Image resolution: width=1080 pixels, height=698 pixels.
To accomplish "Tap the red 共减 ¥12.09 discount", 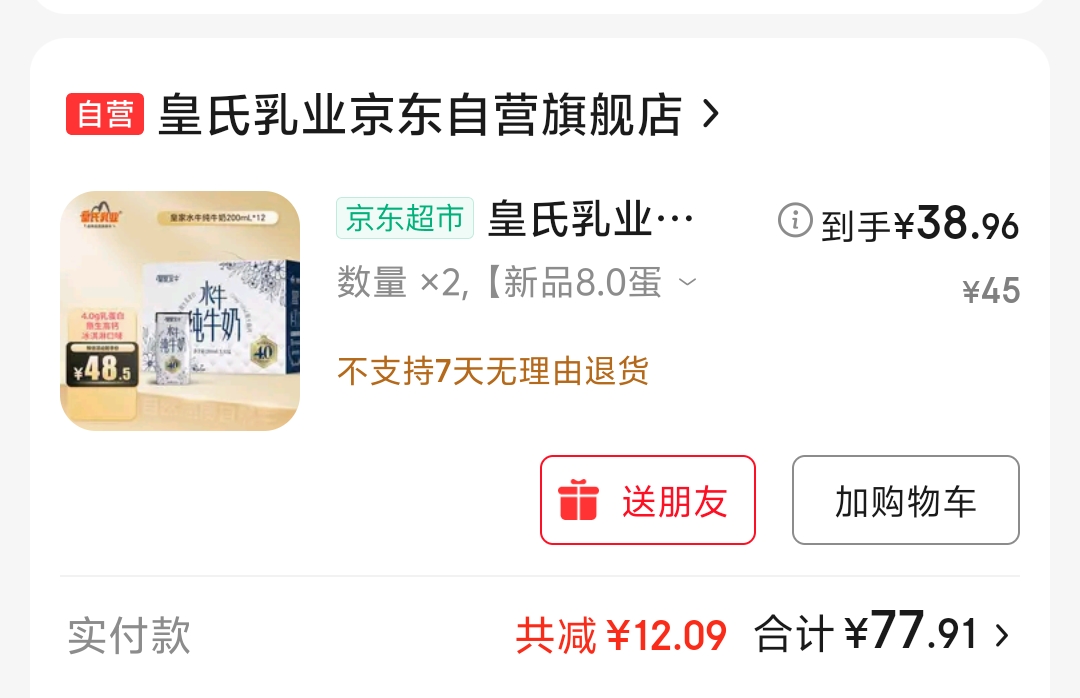I will pos(621,635).
